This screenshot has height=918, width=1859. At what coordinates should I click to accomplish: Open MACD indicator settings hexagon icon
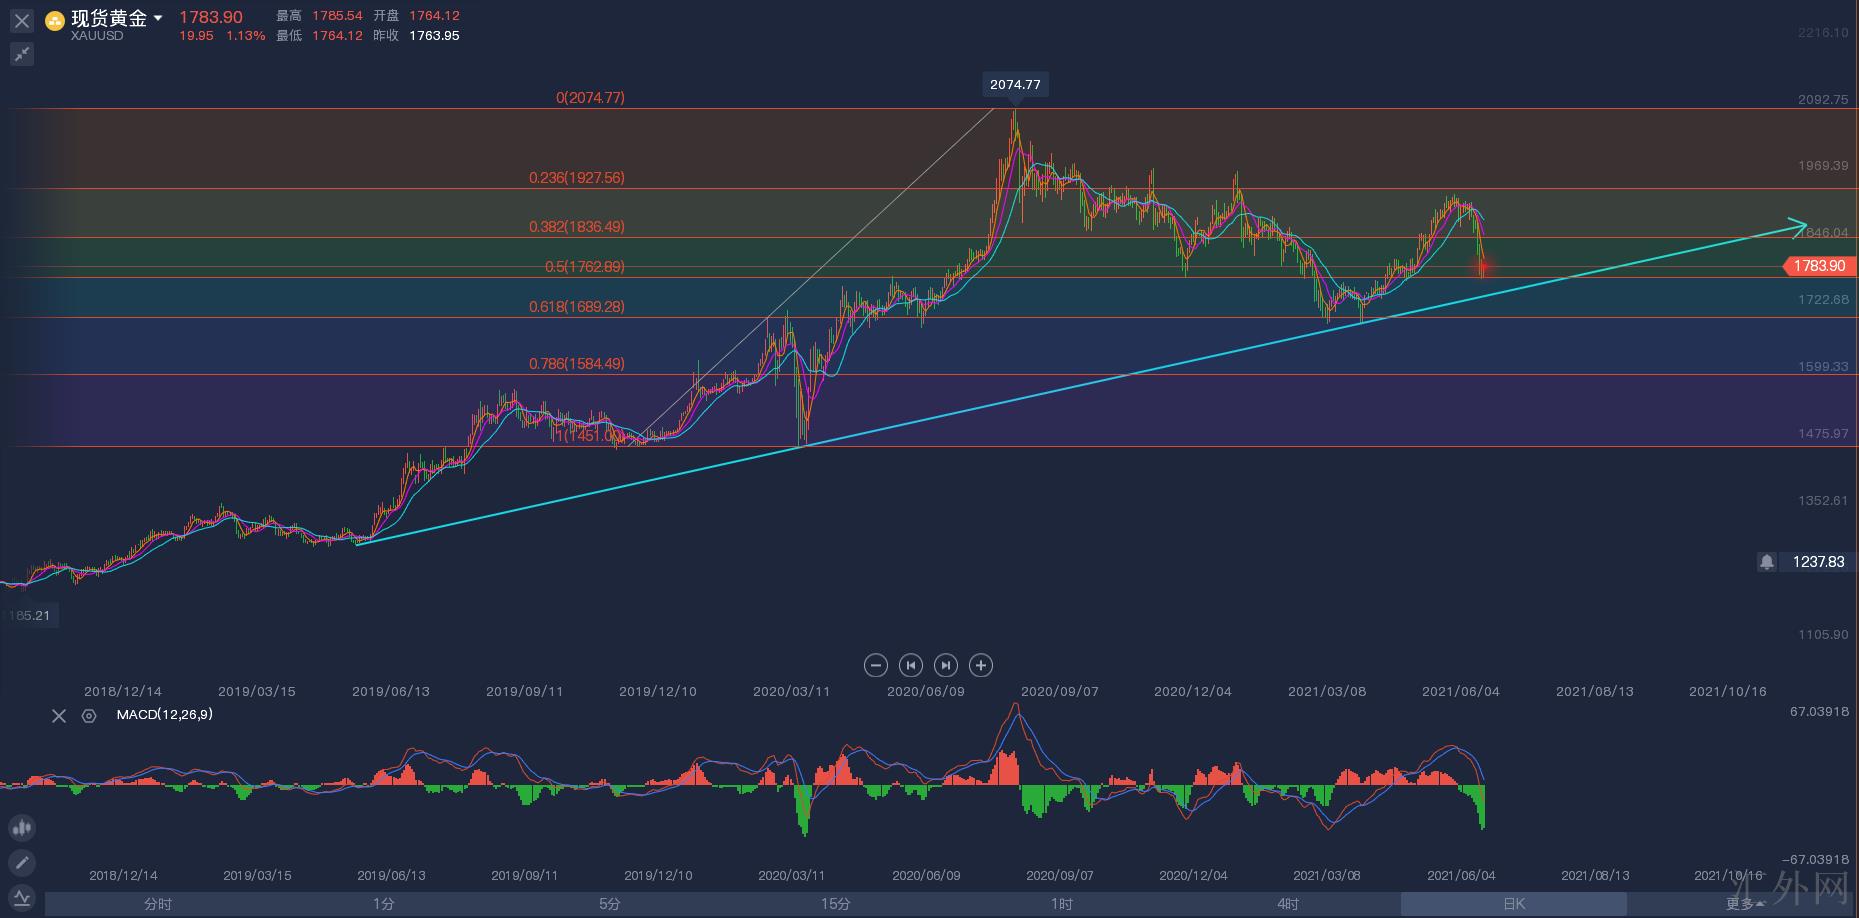pyautogui.click(x=89, y=716)
